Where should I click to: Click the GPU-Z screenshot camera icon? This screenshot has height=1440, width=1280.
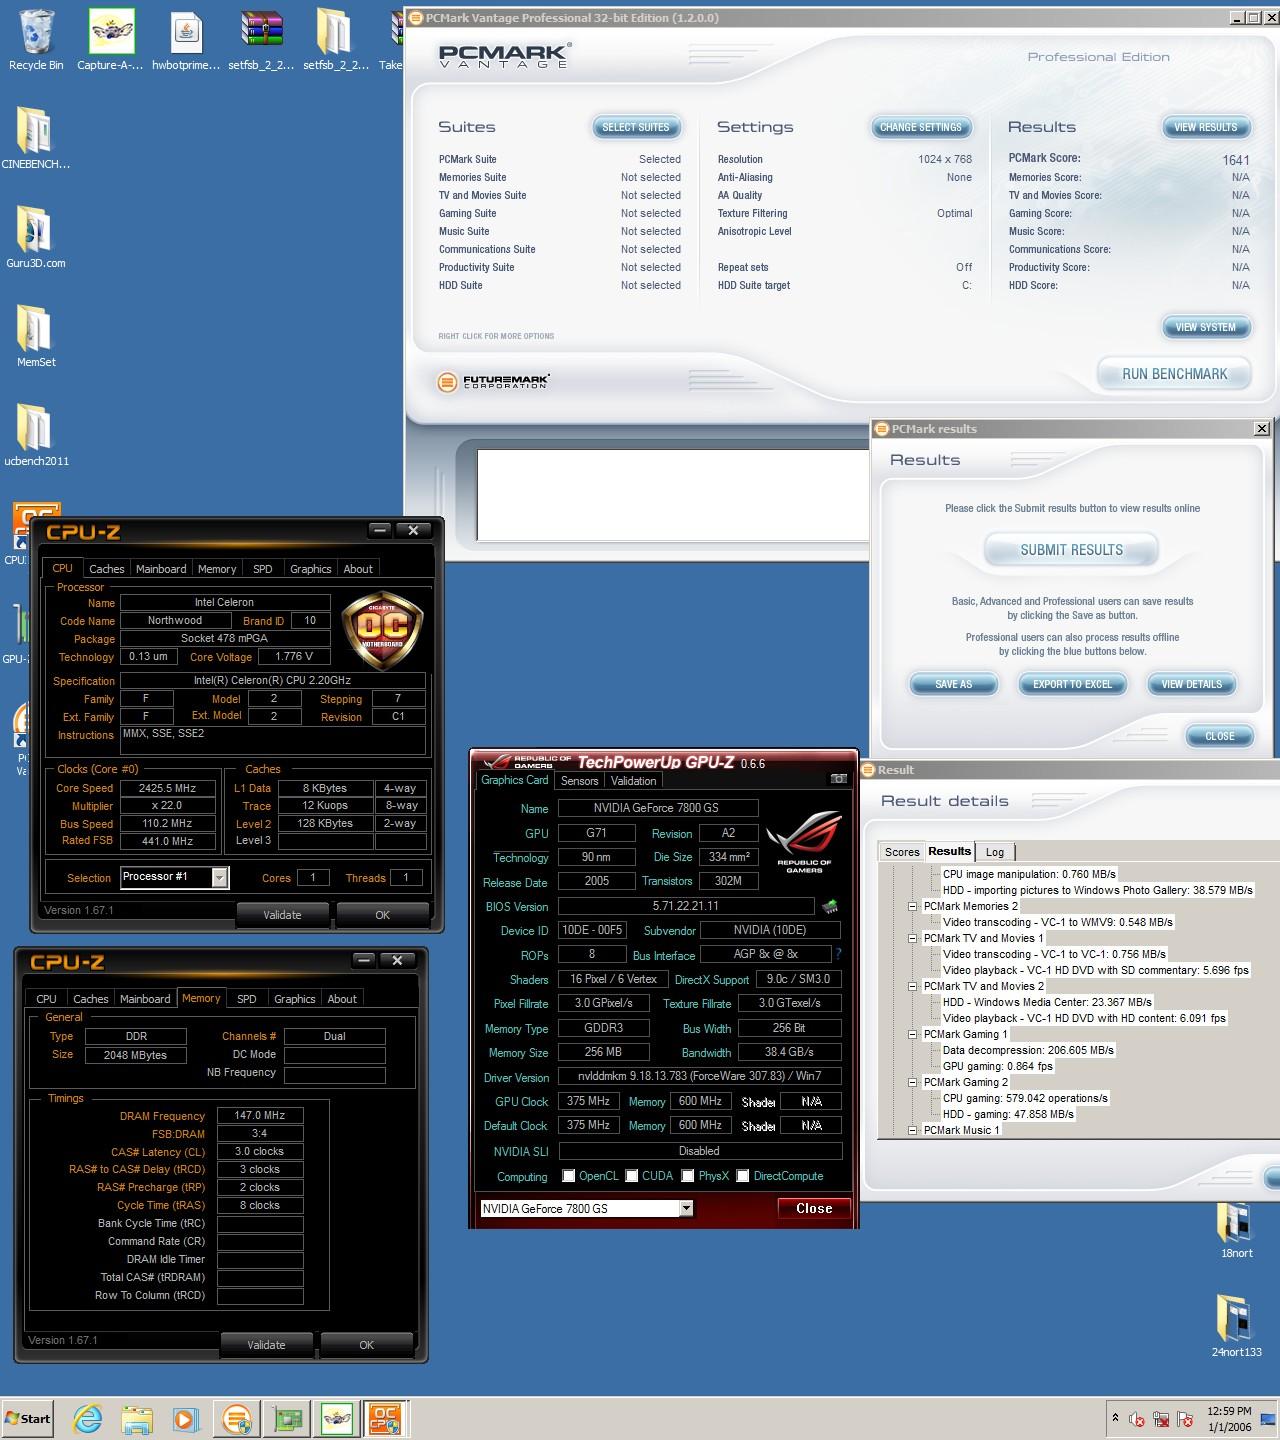coord(839,778)
